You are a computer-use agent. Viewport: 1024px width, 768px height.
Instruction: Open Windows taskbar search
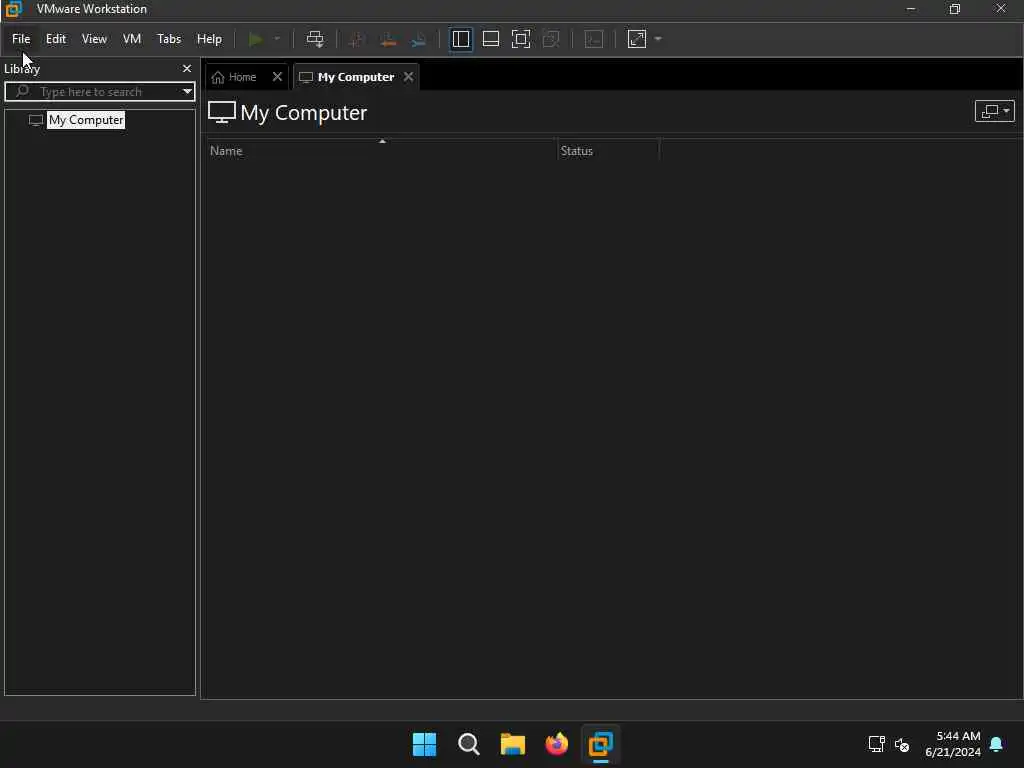(468, 744)
